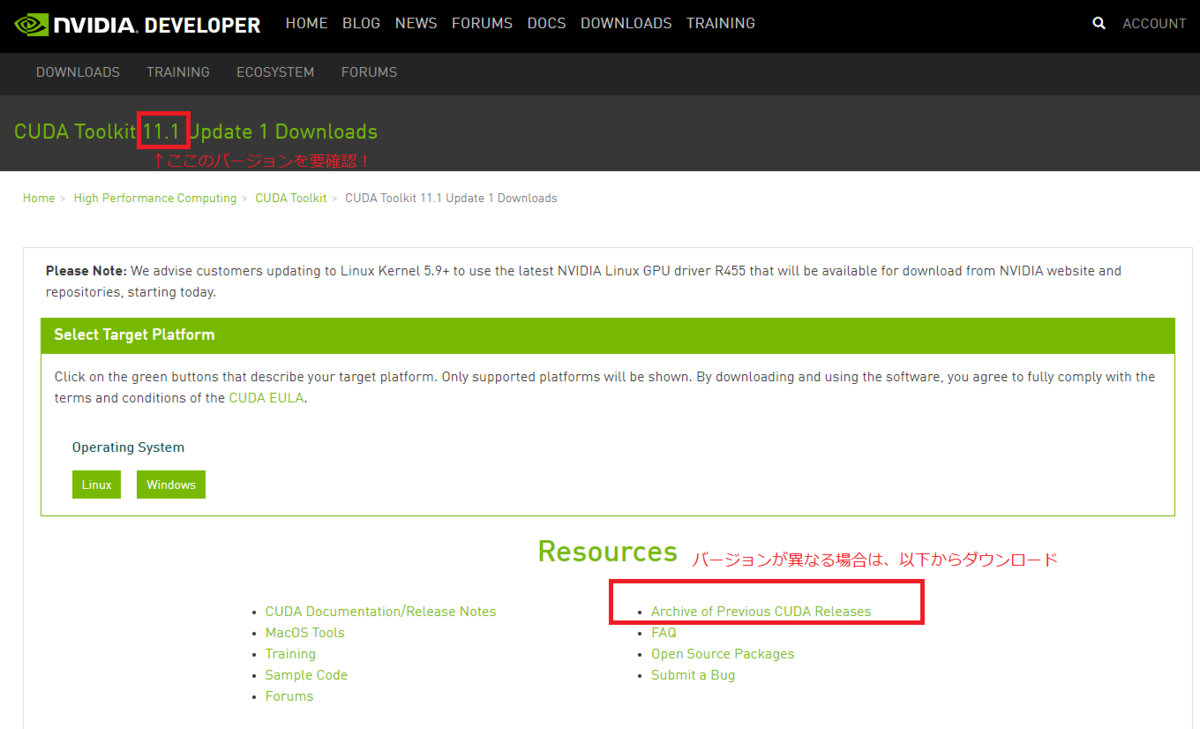
Task: Open the HOME top menu item
Action: (306, 23)
